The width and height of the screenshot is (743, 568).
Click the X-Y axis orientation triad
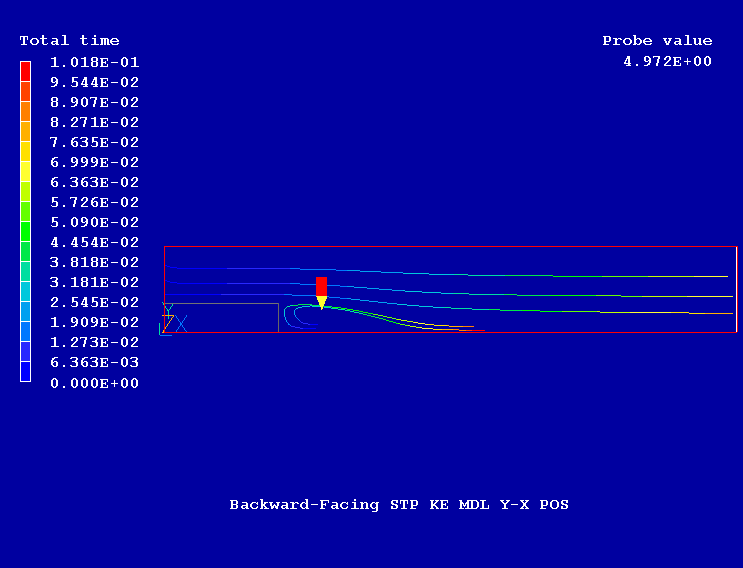174,321
